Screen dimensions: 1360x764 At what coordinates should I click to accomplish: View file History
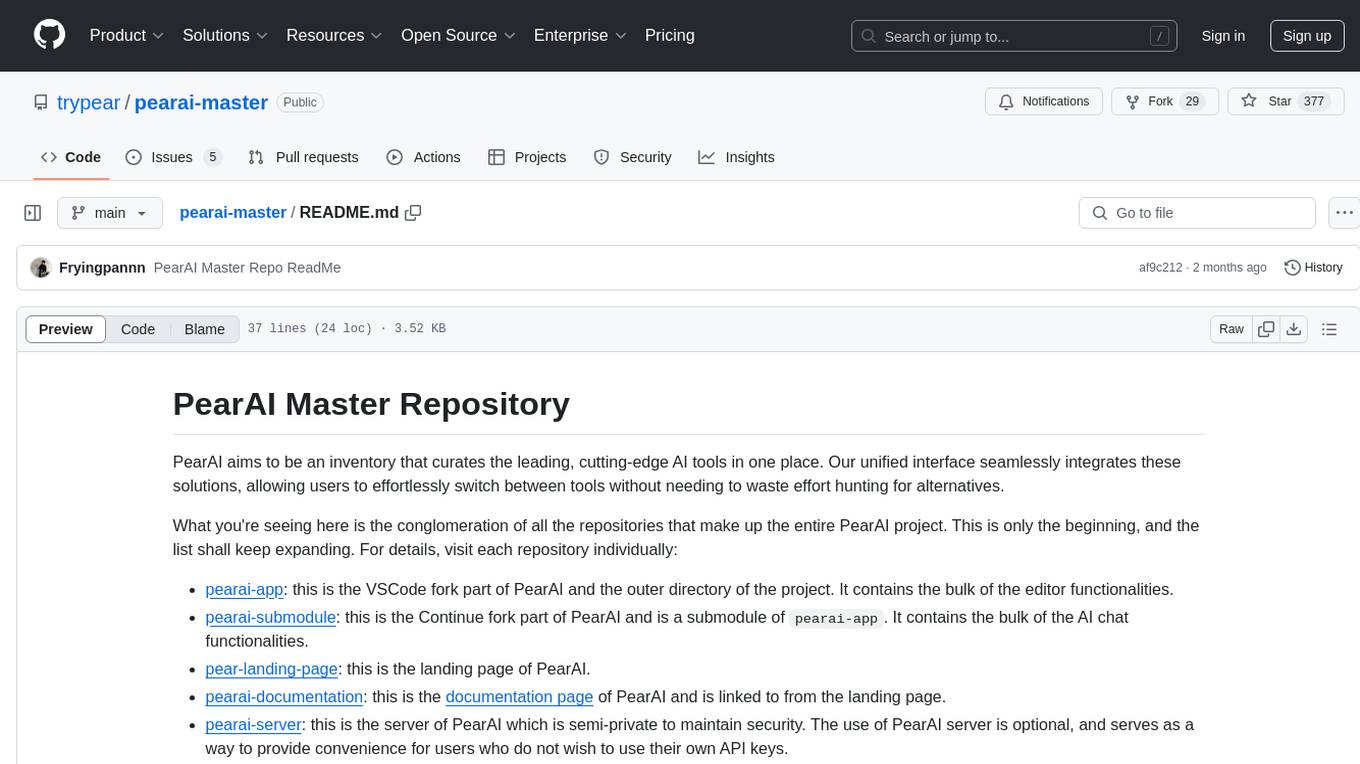click(1313, 268)
